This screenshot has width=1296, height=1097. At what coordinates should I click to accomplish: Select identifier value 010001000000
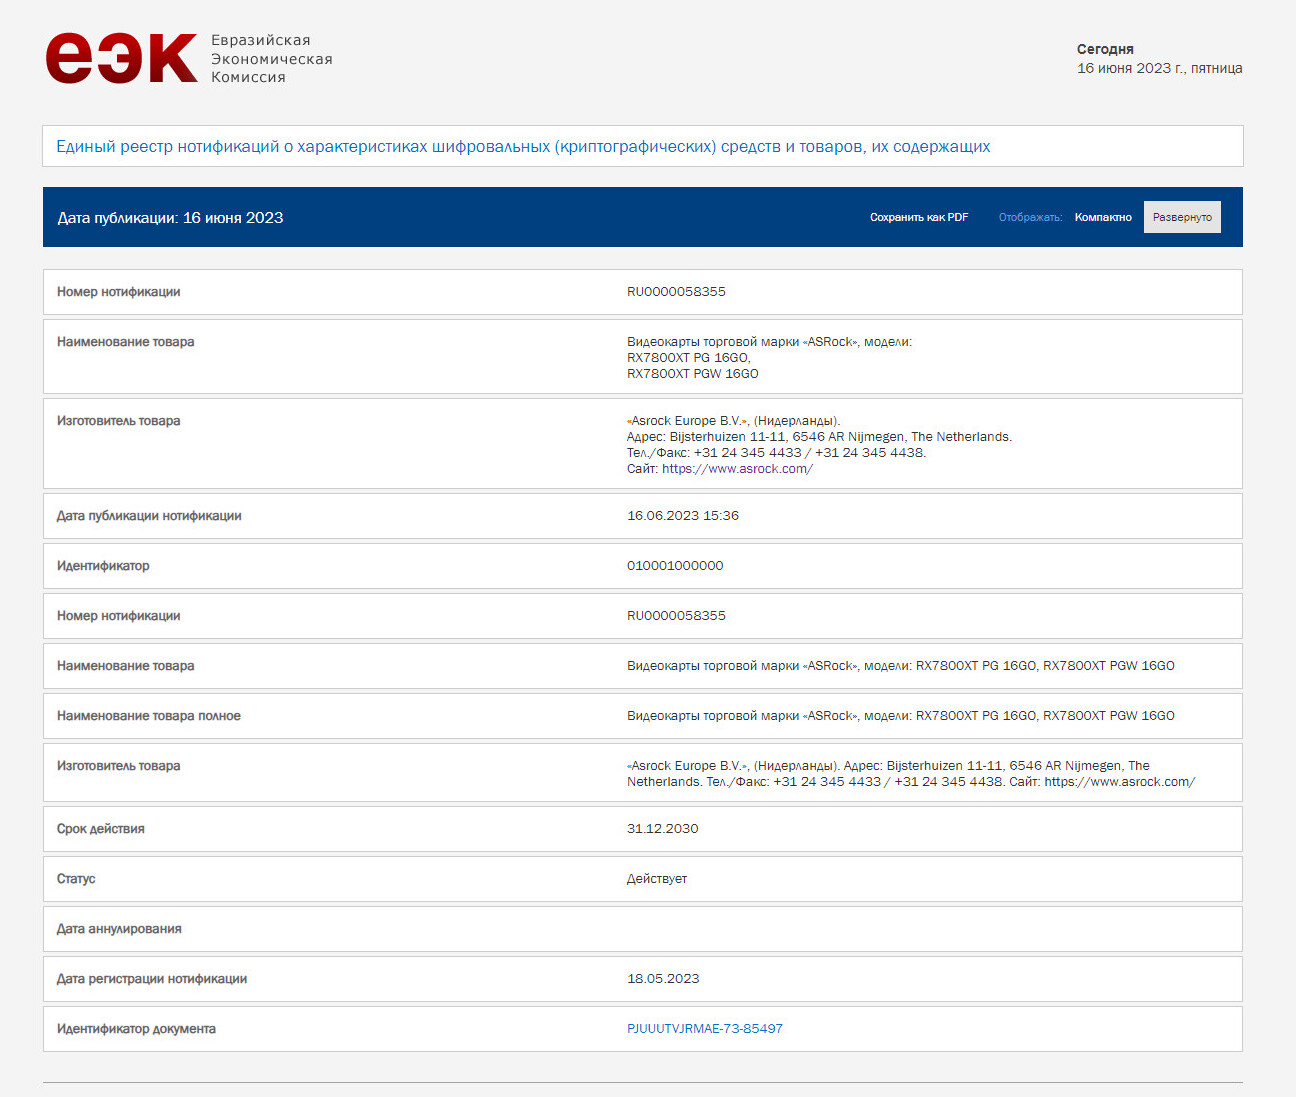[x=675, y=566]
